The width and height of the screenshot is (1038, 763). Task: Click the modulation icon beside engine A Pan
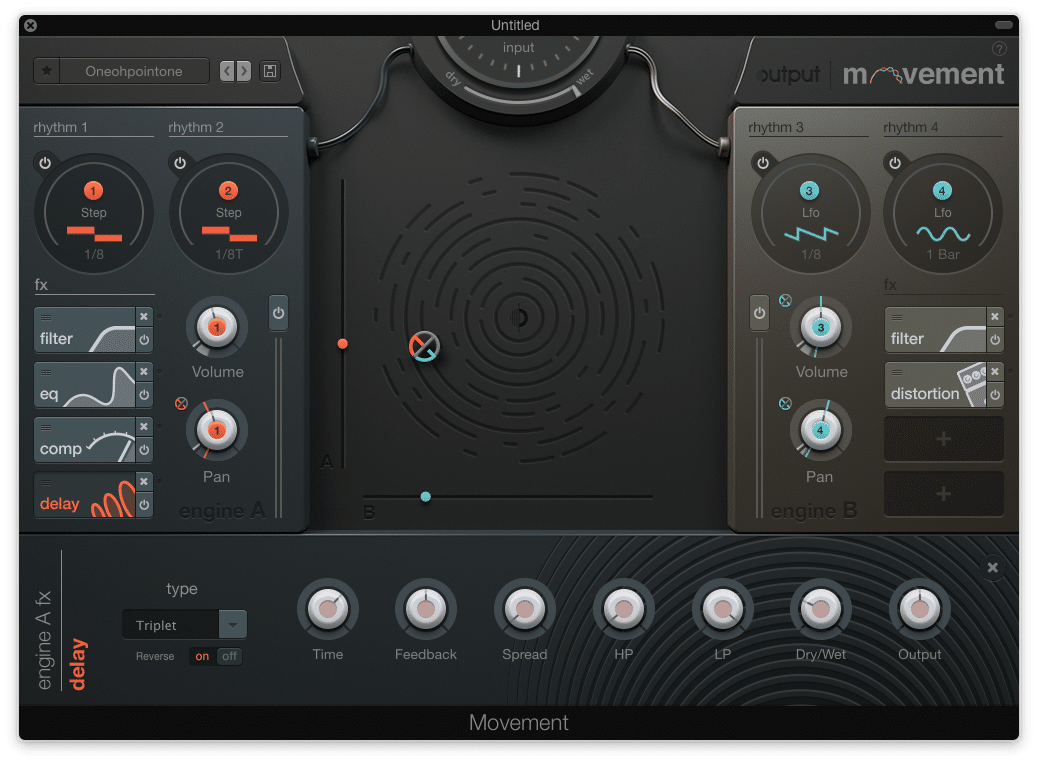[181, 404]
